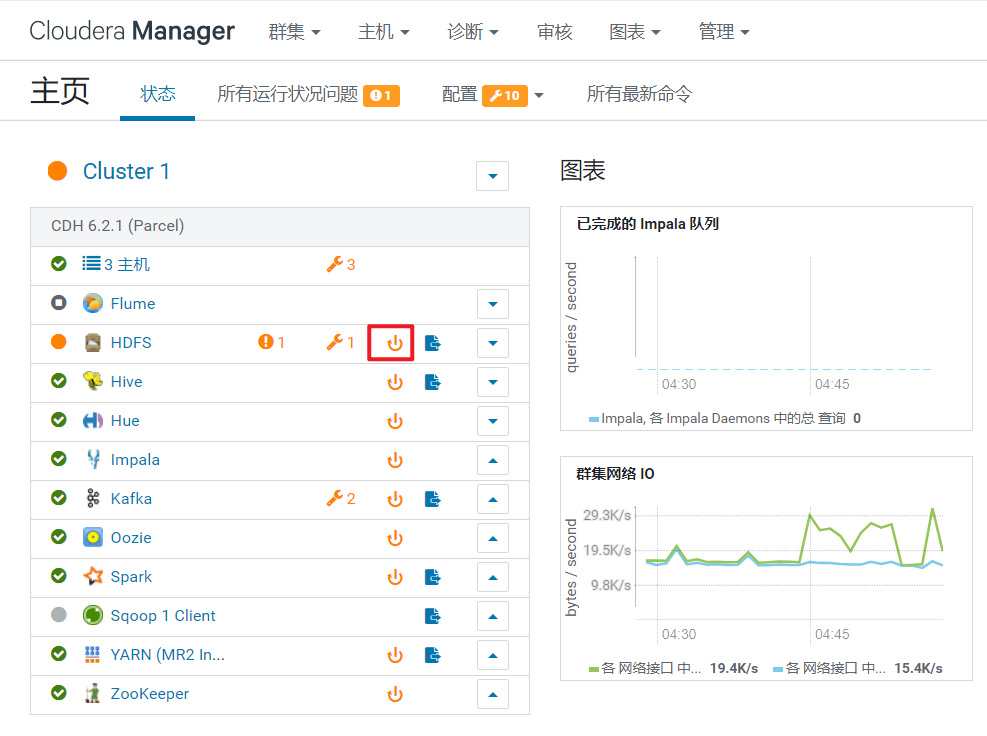Open the 3 主机 hosts link
Image resolution: width=987 pixels, height=736 pixels.
point(127,264)
